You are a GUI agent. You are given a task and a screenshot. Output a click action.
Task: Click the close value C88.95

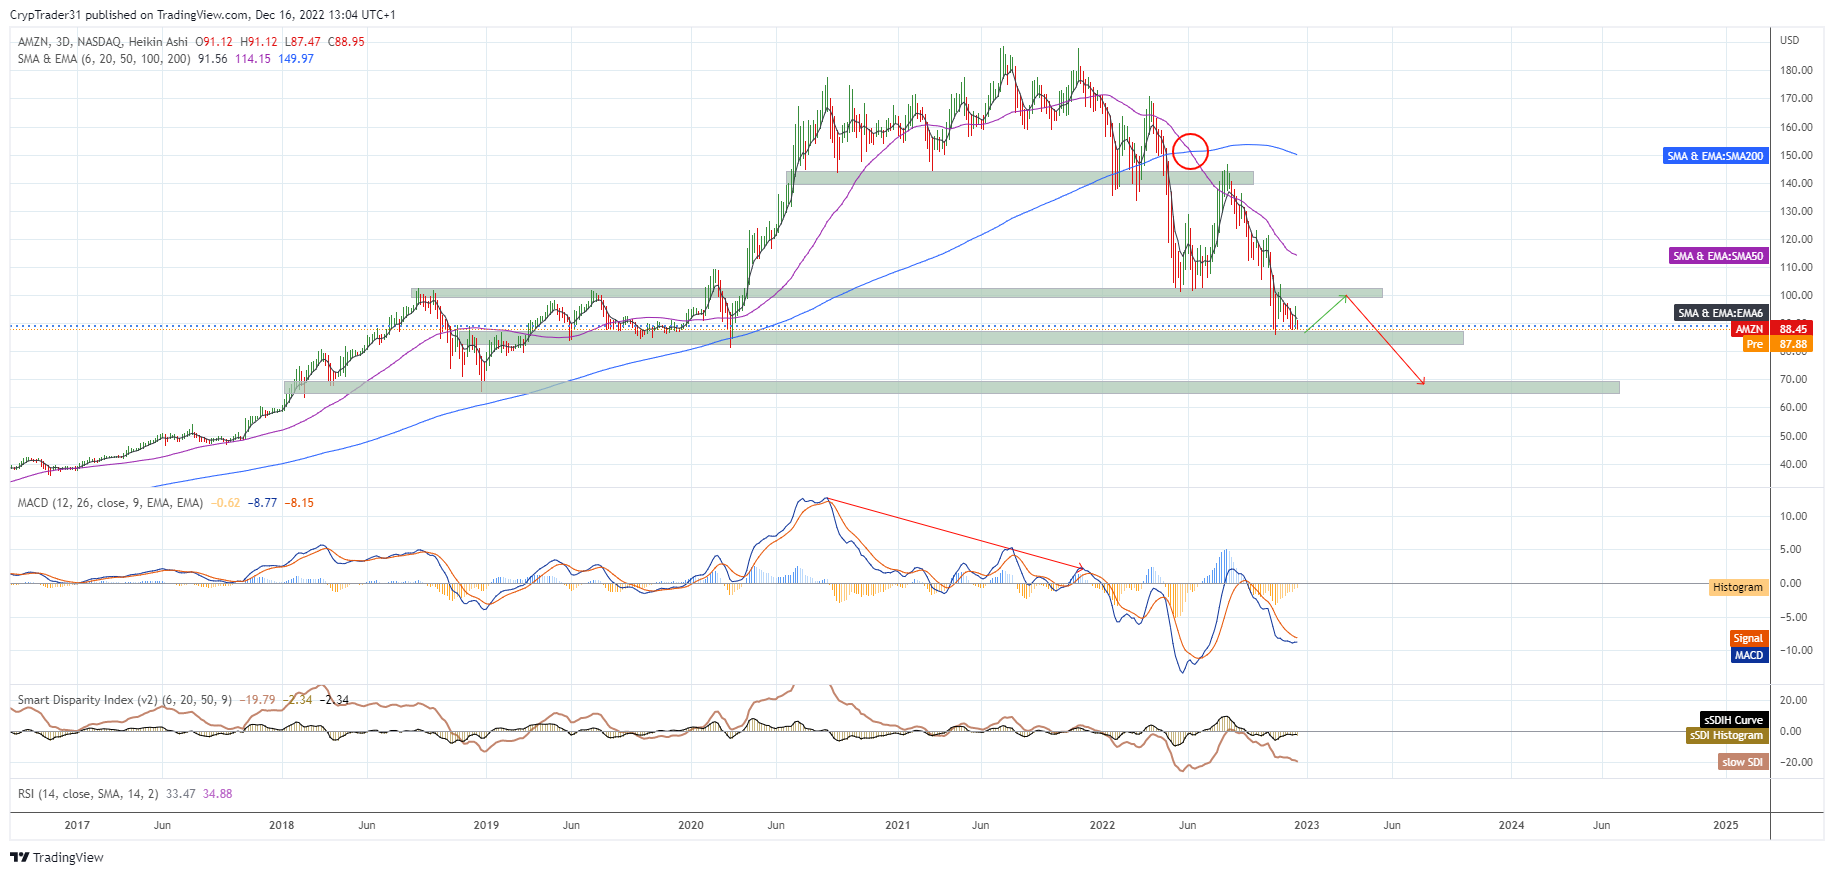[x=346, y=42]
